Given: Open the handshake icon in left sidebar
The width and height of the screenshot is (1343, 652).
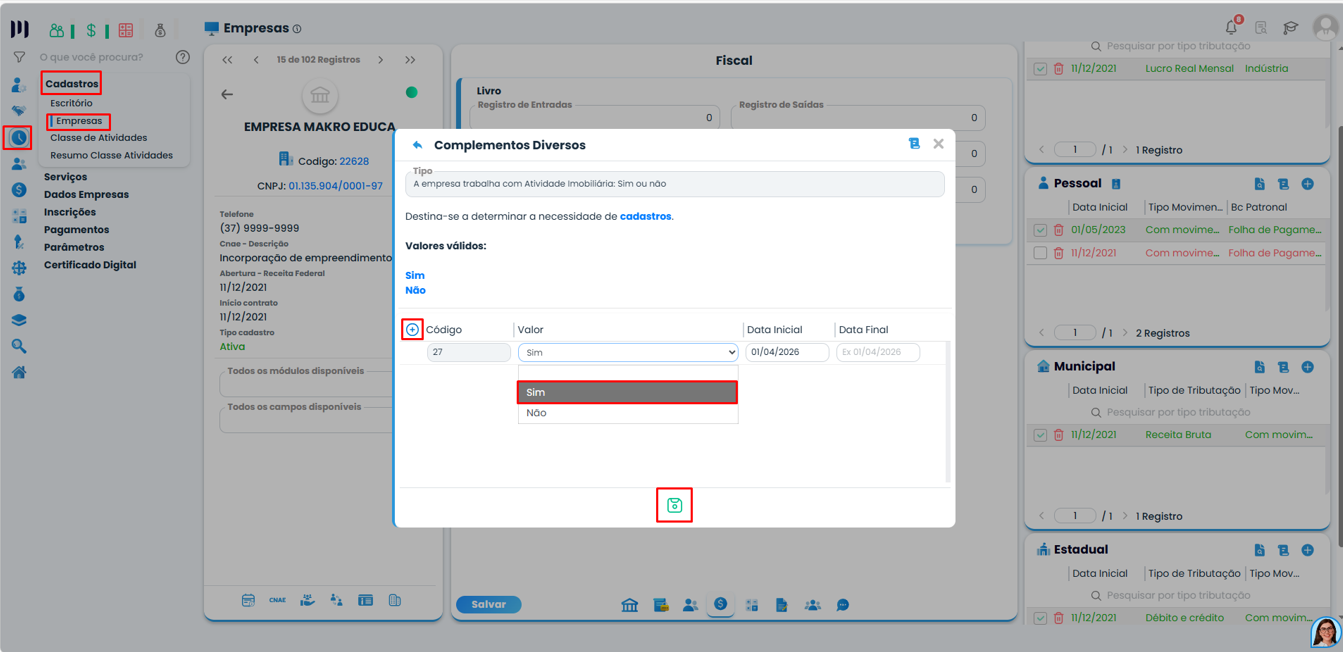Looking at the screenshot, I should pyautogui.click(x=19, y=111).
